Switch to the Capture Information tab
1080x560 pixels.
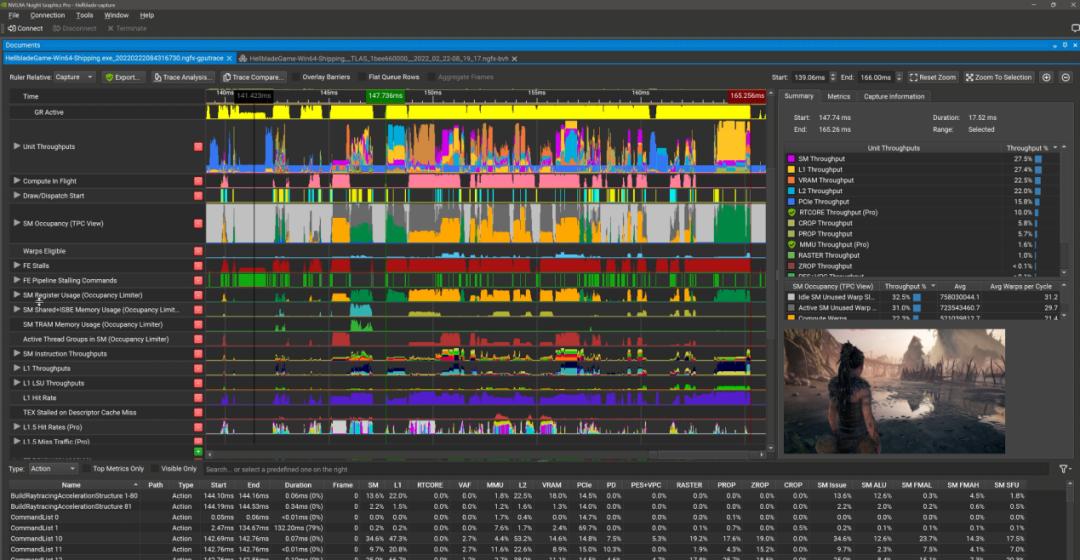point(894,96)
